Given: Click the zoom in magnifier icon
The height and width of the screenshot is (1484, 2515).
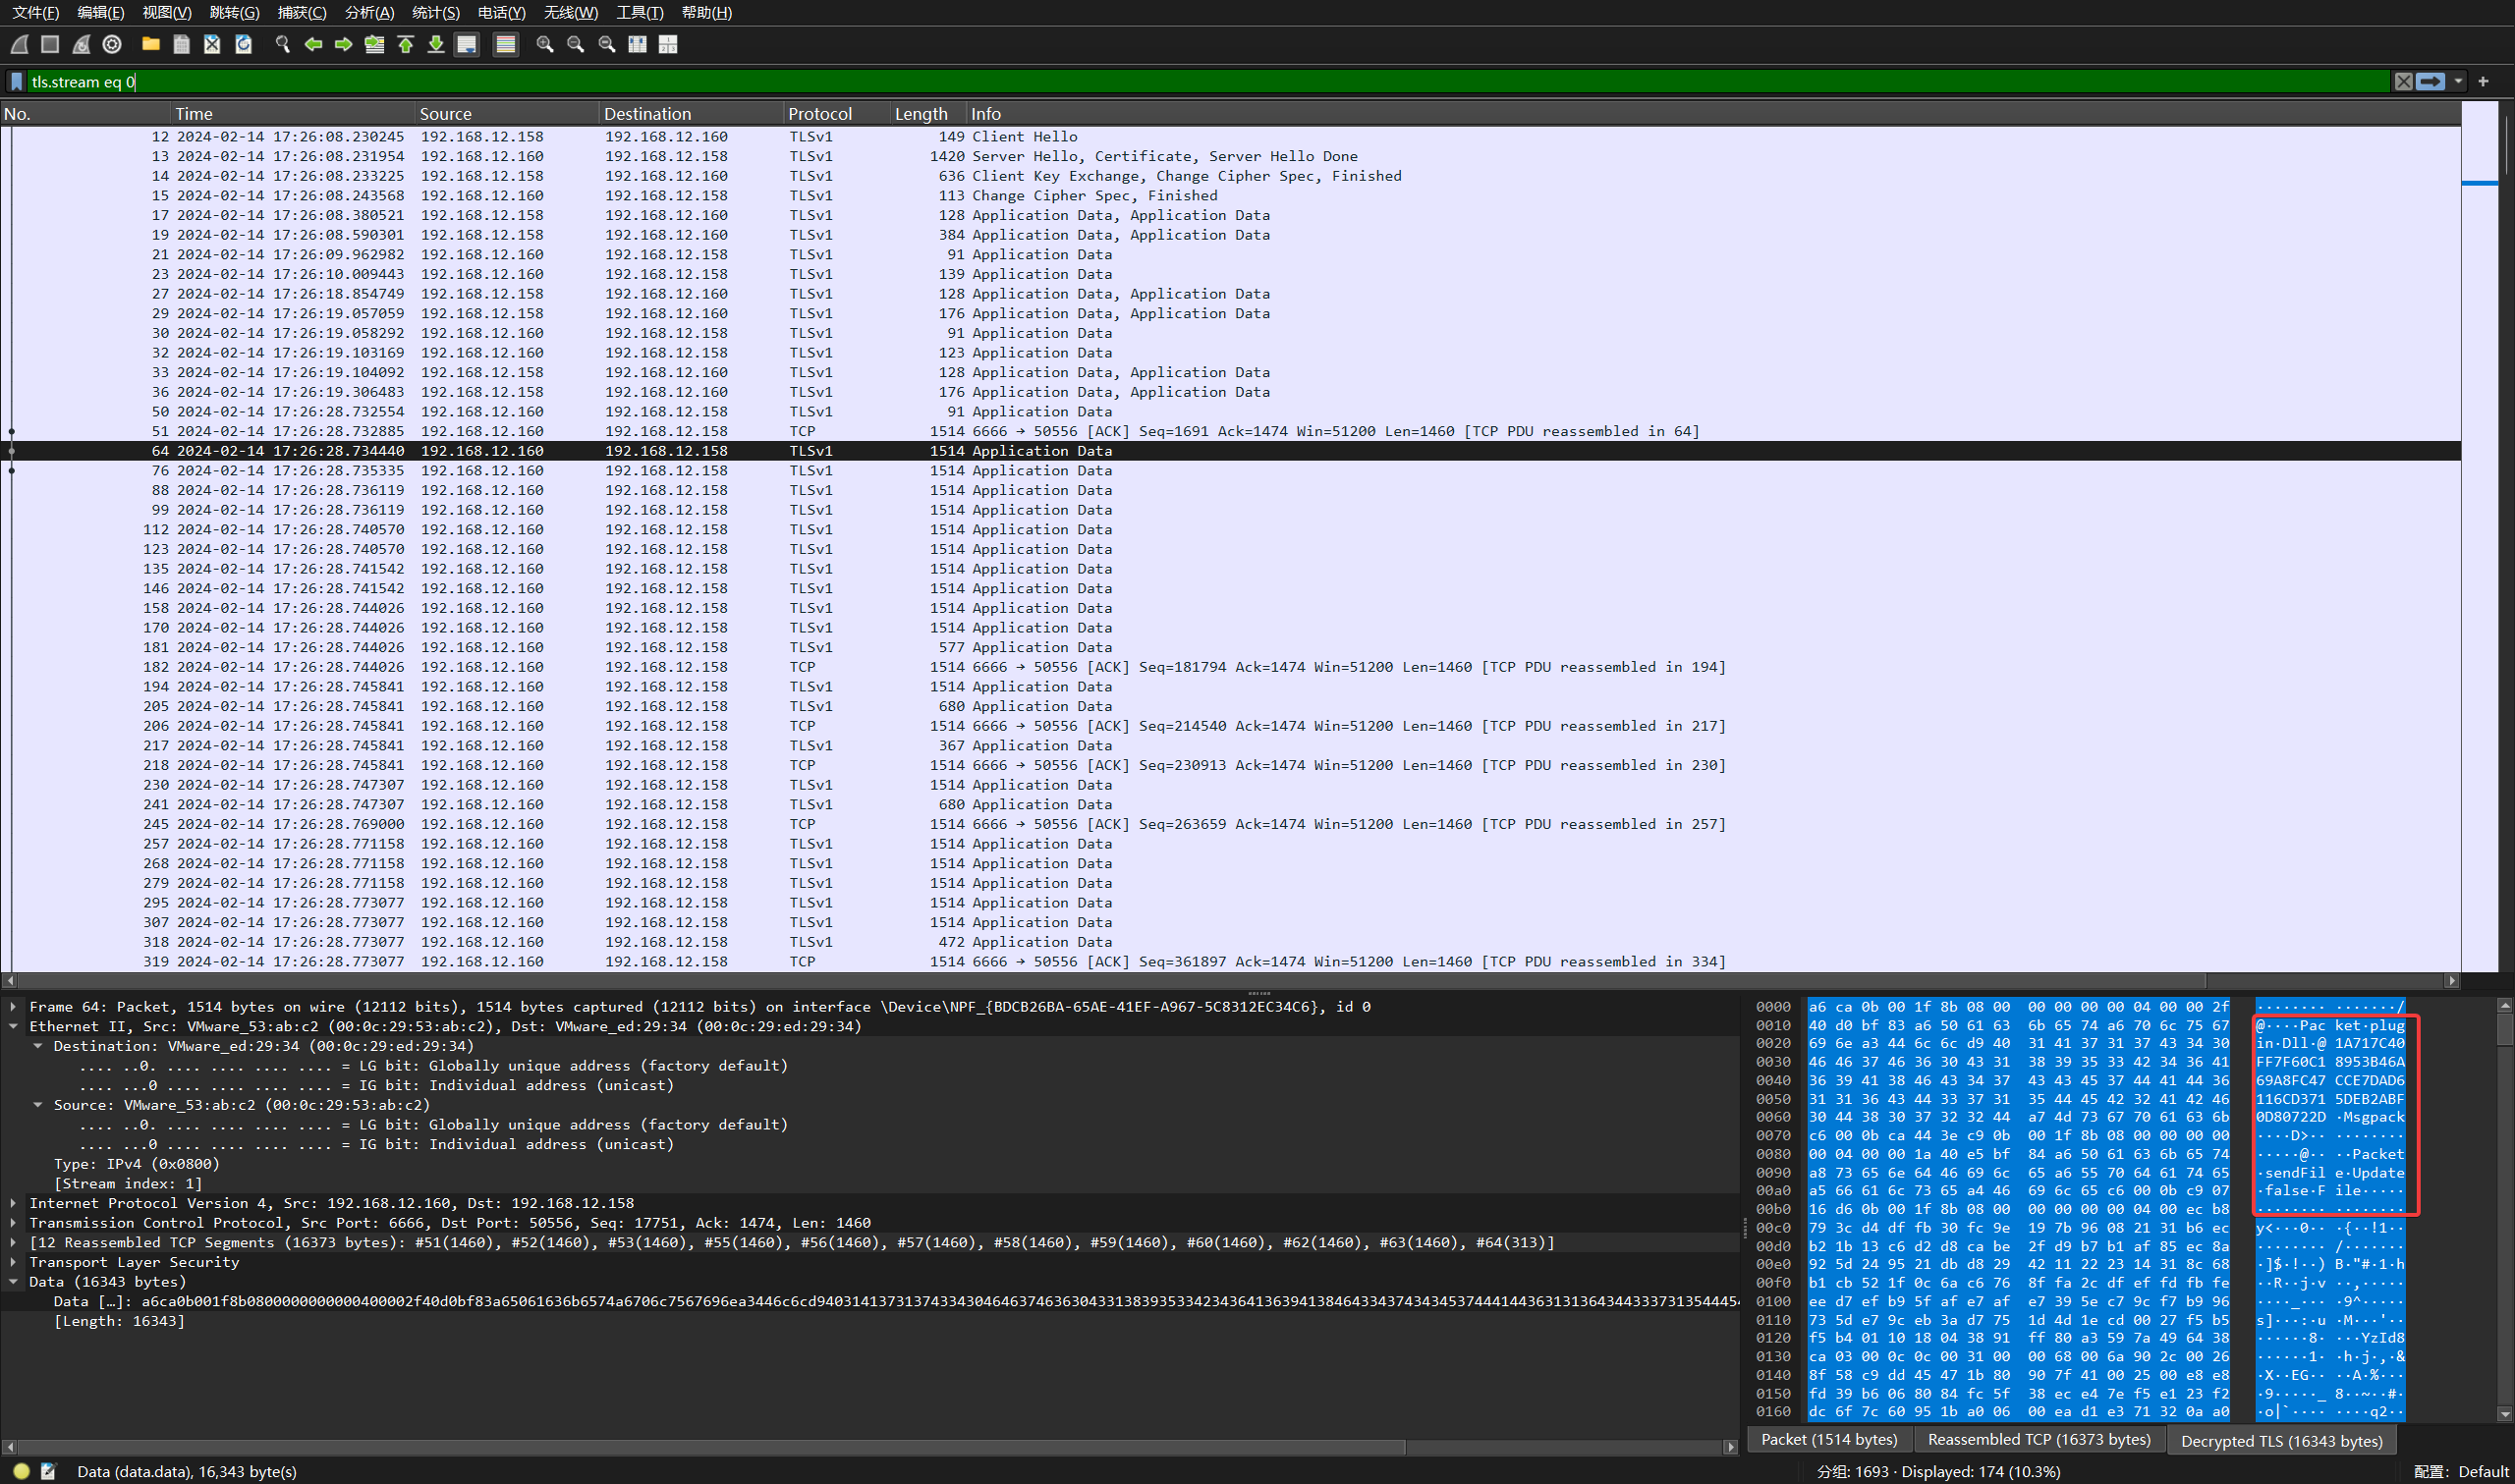Looking at the screenshot, I should click(544, 44).
